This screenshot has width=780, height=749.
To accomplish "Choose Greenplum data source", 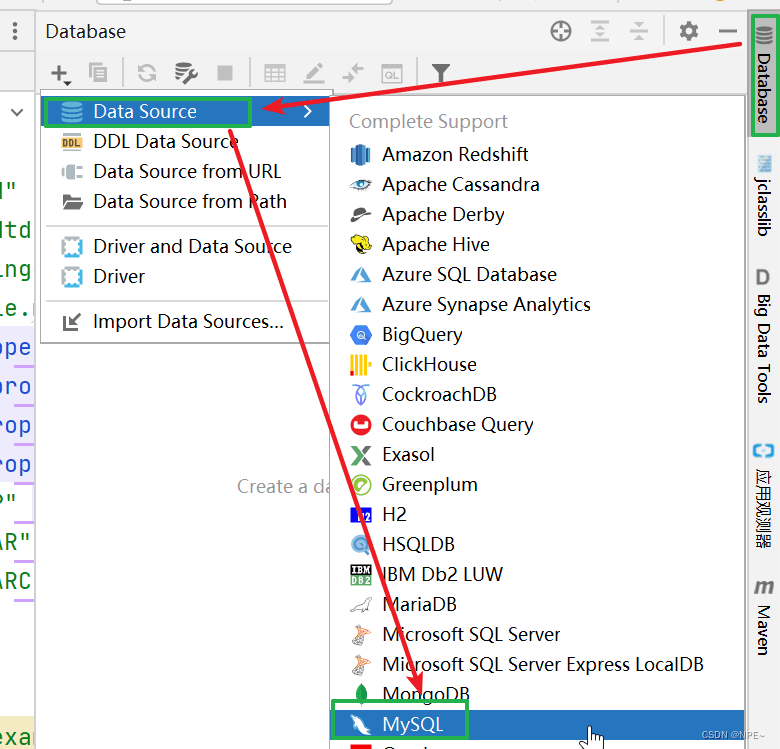I will click(x=537, y=484).
